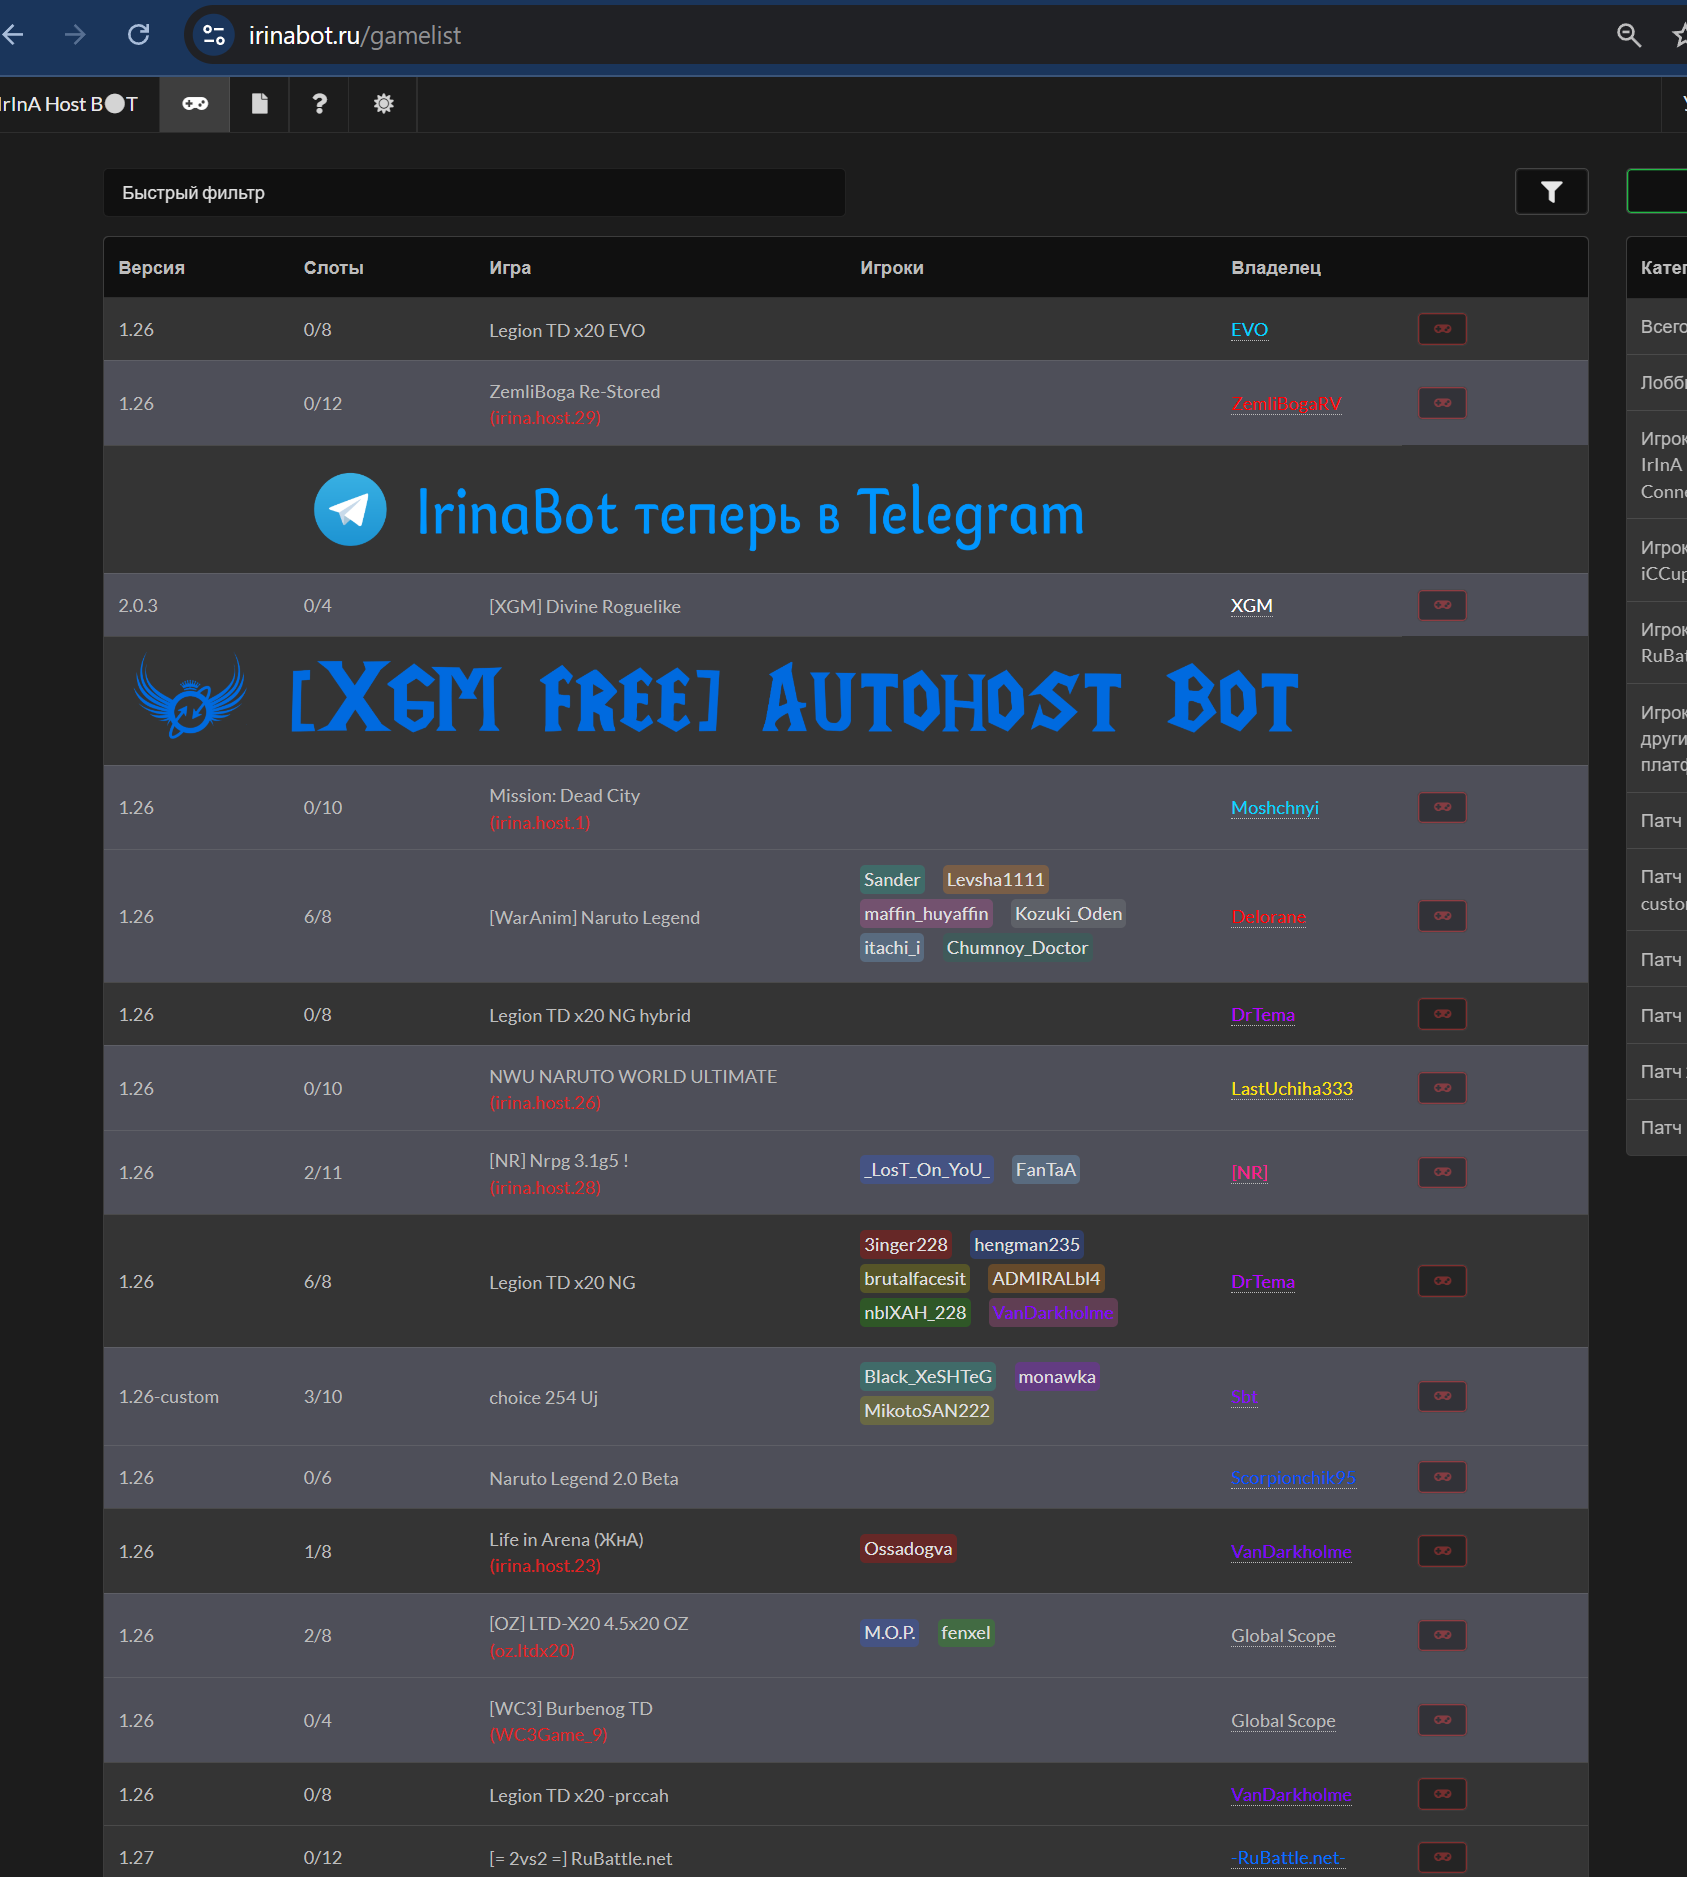This screenshot has height=1877, width=1687.
Task: Reload the page with browser refresh button
Action: [139, 35]
